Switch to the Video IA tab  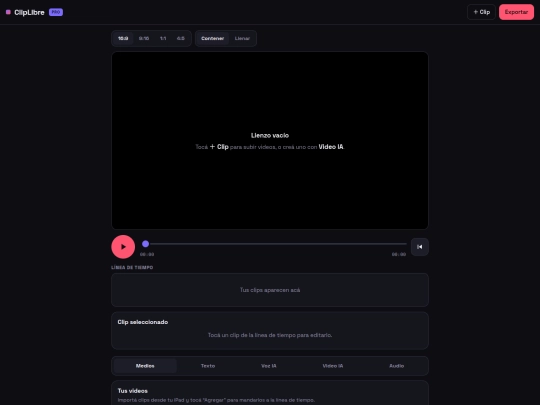[333, 366]
